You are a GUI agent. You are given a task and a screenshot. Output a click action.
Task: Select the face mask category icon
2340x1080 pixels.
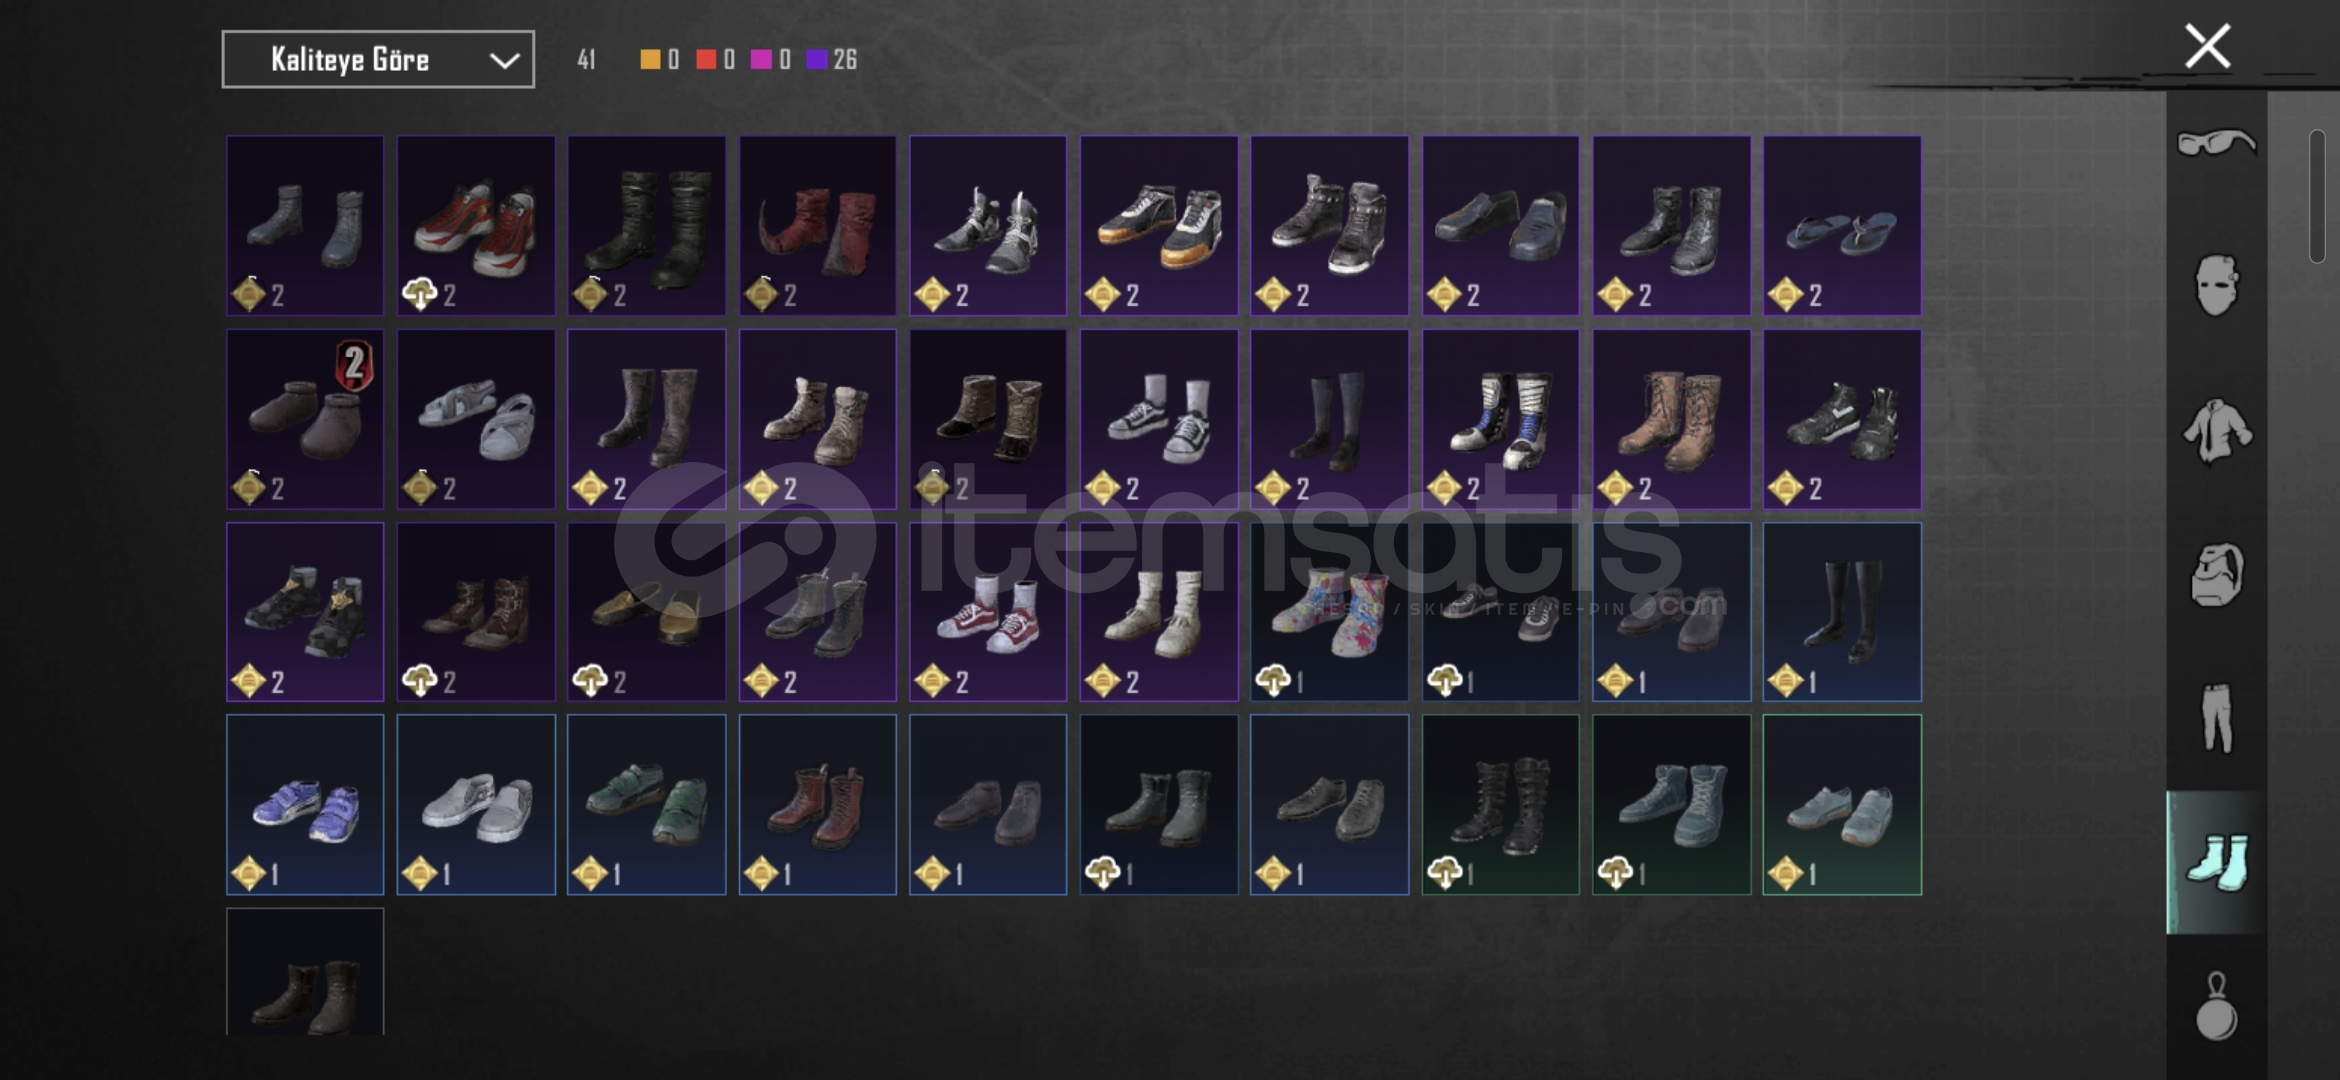pos(2216,286)
